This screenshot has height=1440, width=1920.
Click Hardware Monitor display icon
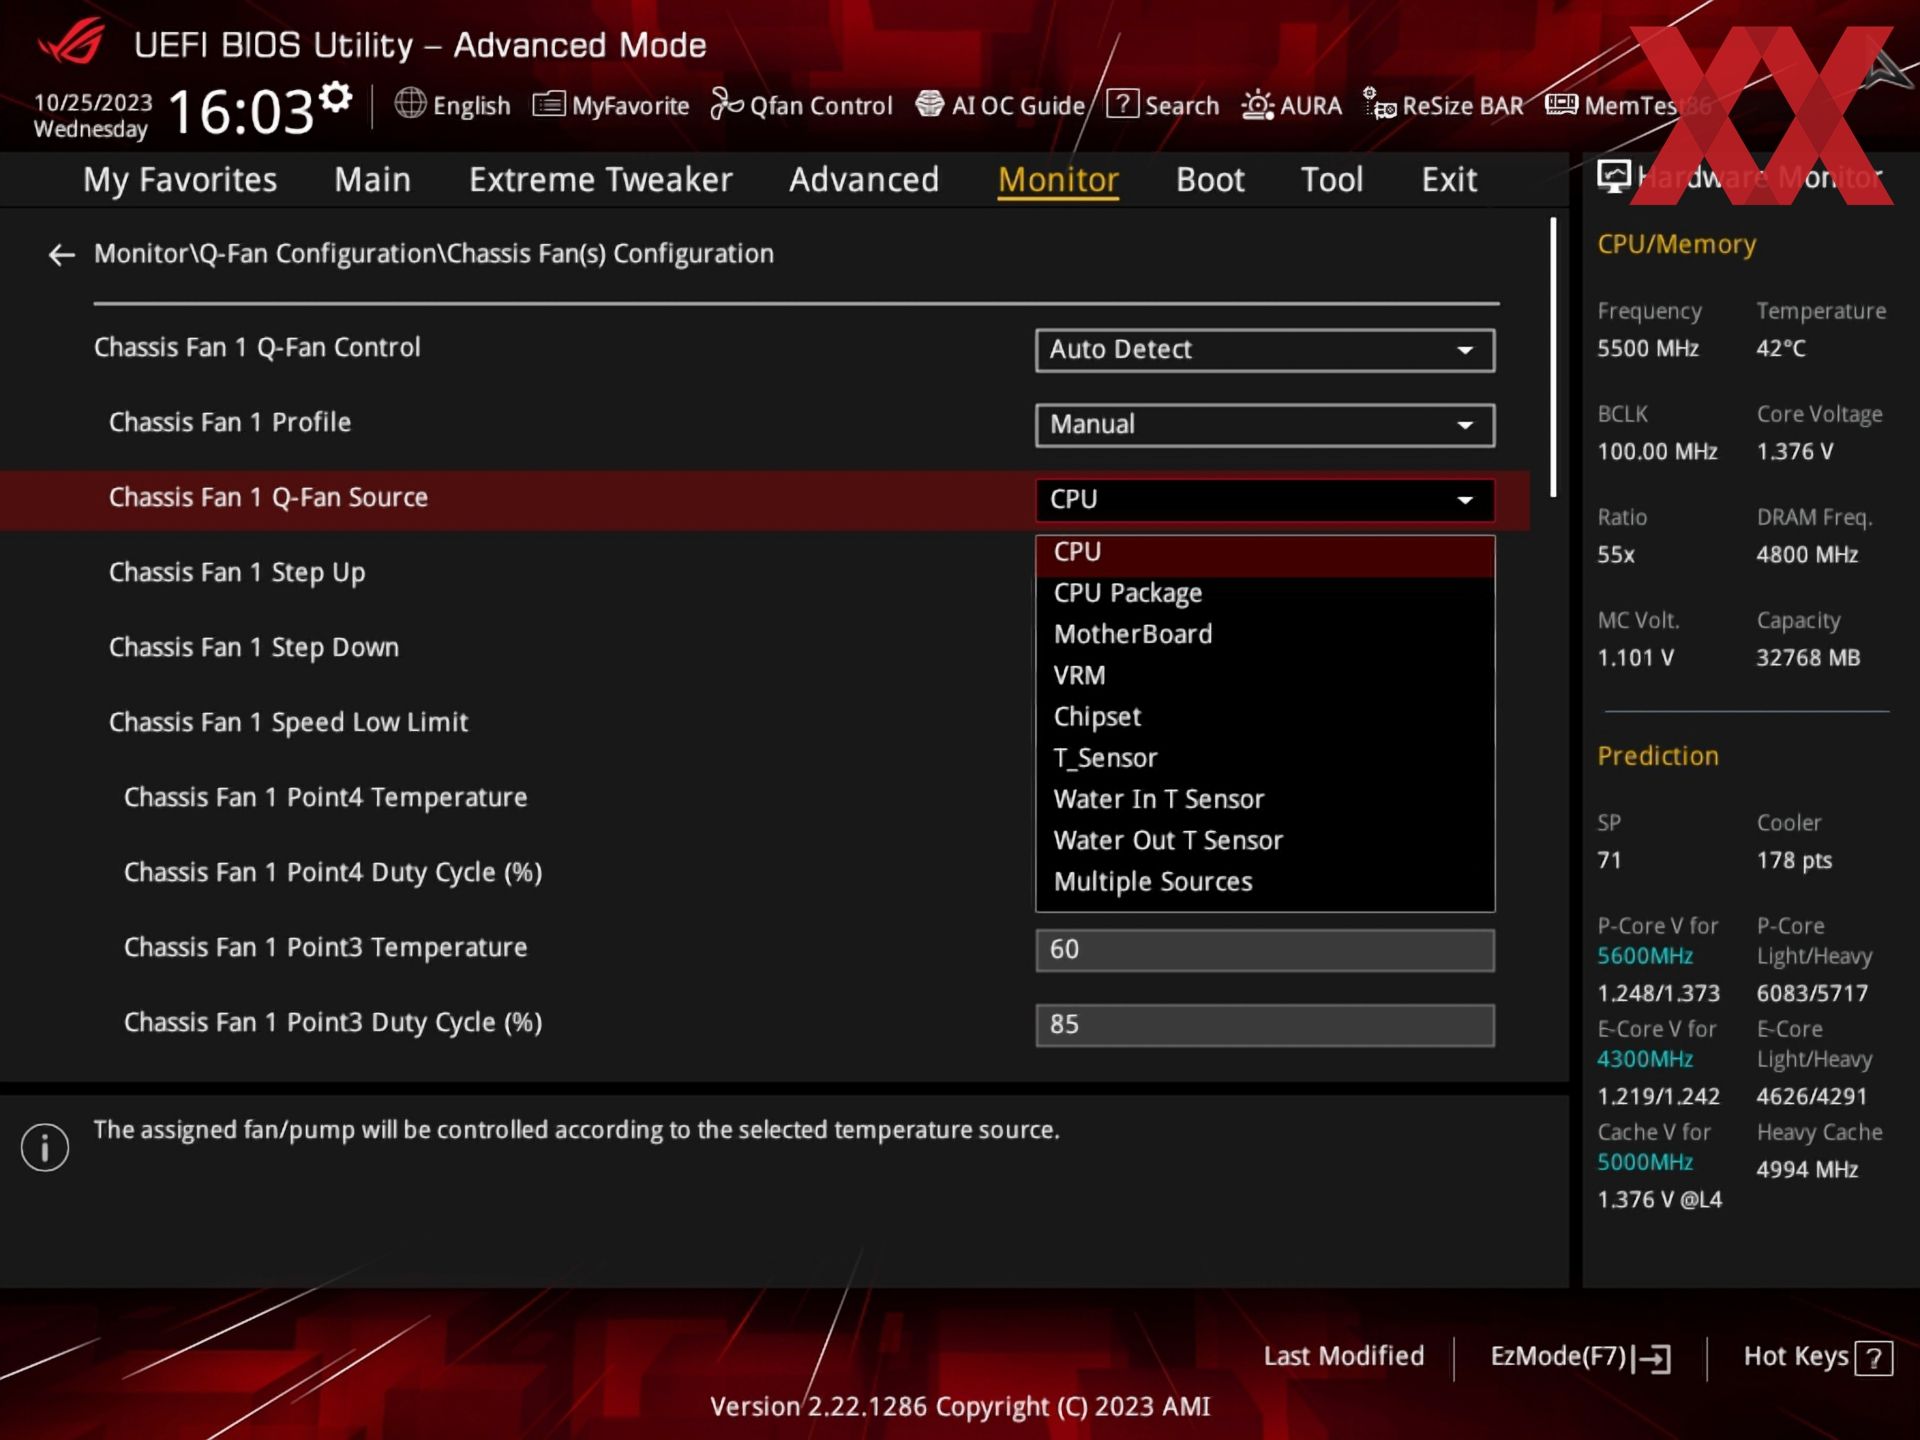click(1613, 177)
